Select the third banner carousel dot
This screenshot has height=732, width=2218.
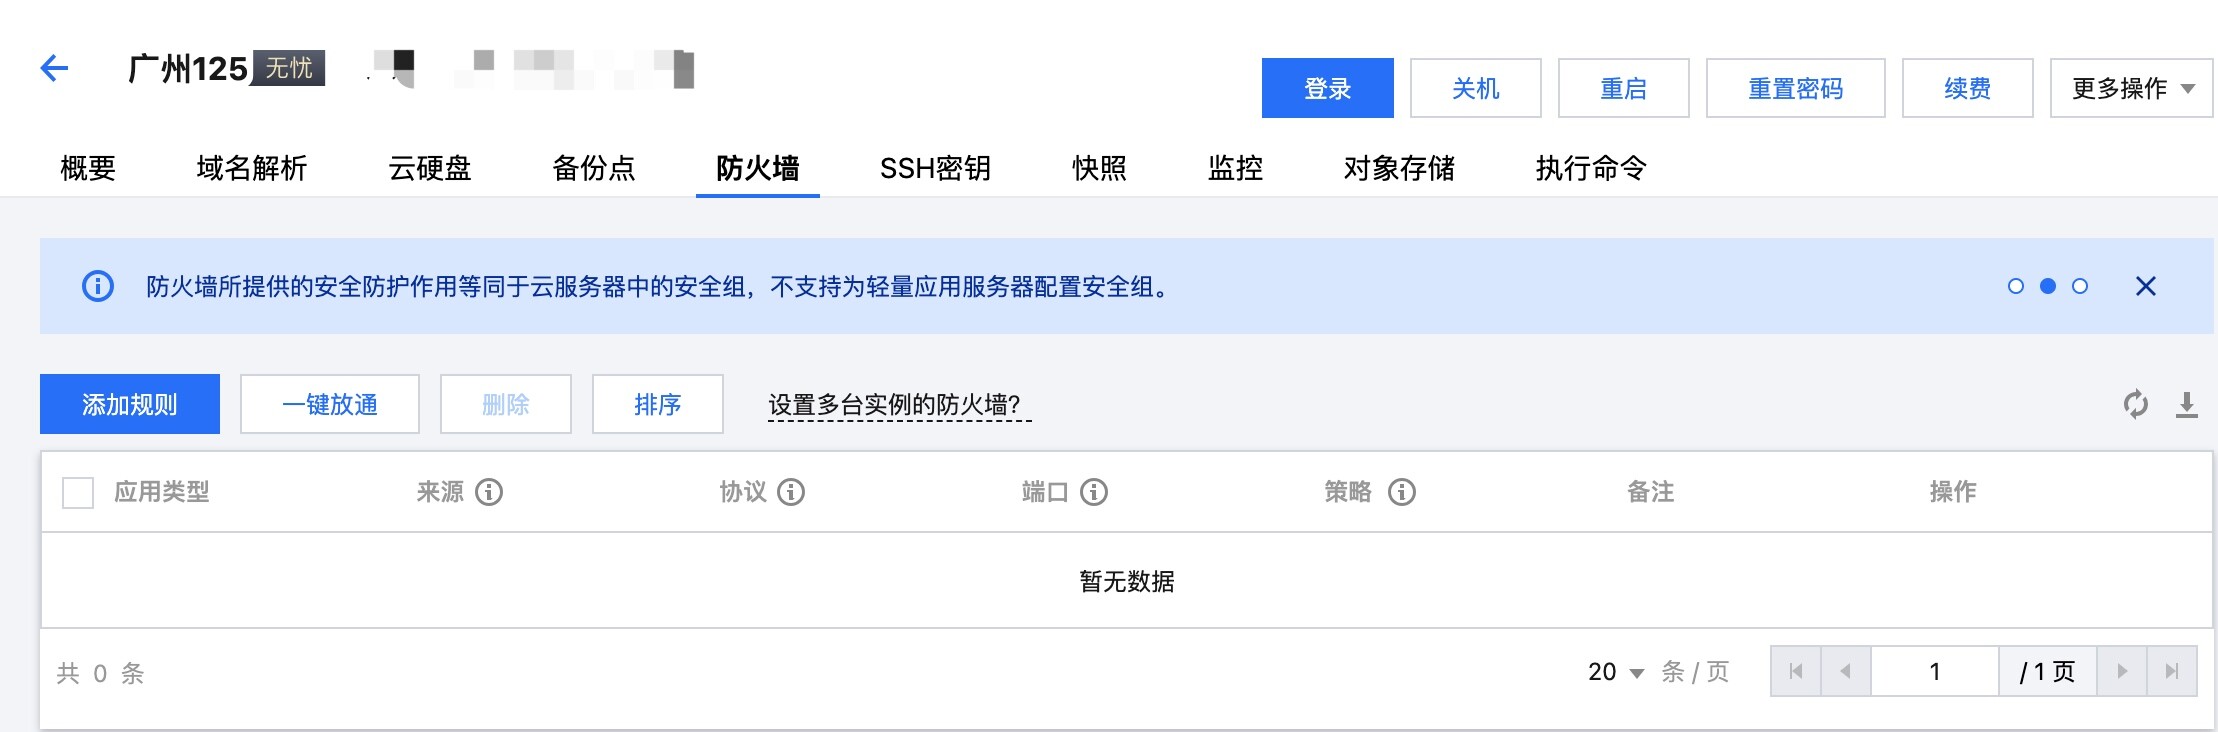2080,286
